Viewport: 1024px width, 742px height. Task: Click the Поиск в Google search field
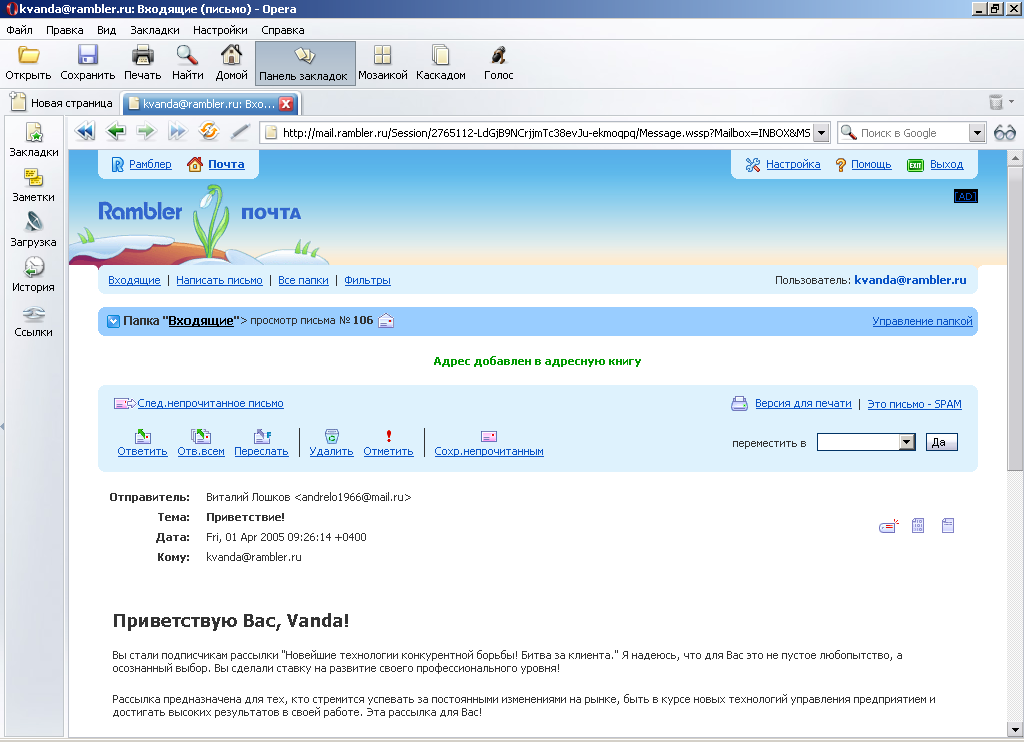click(912, 133)
